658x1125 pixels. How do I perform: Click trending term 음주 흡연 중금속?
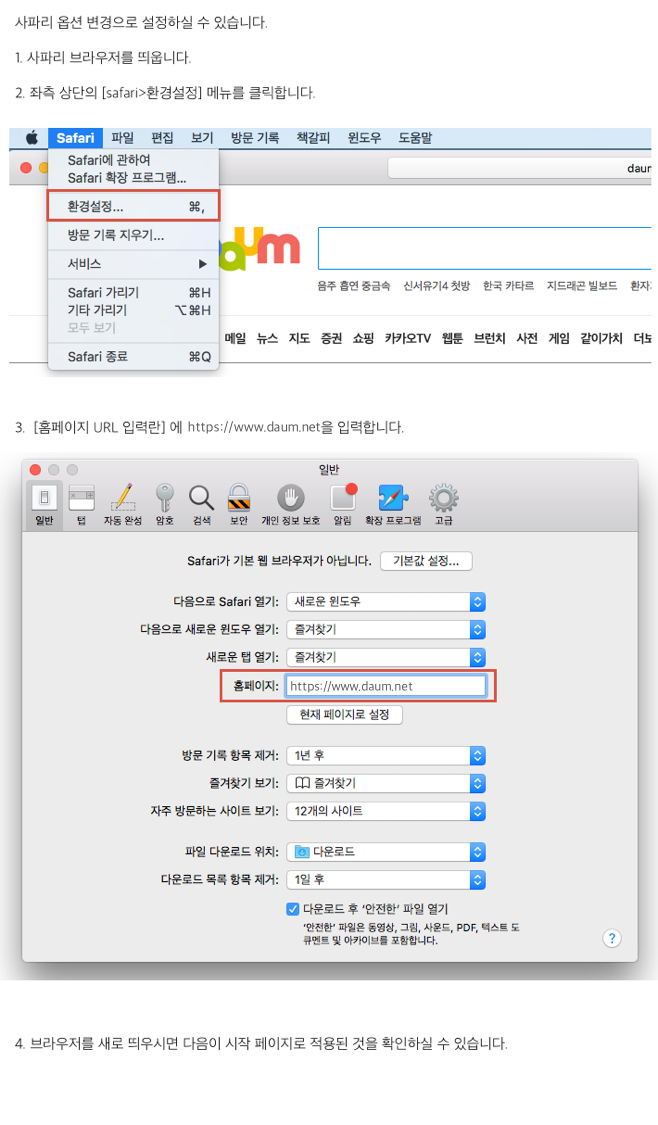click(354, 286)
